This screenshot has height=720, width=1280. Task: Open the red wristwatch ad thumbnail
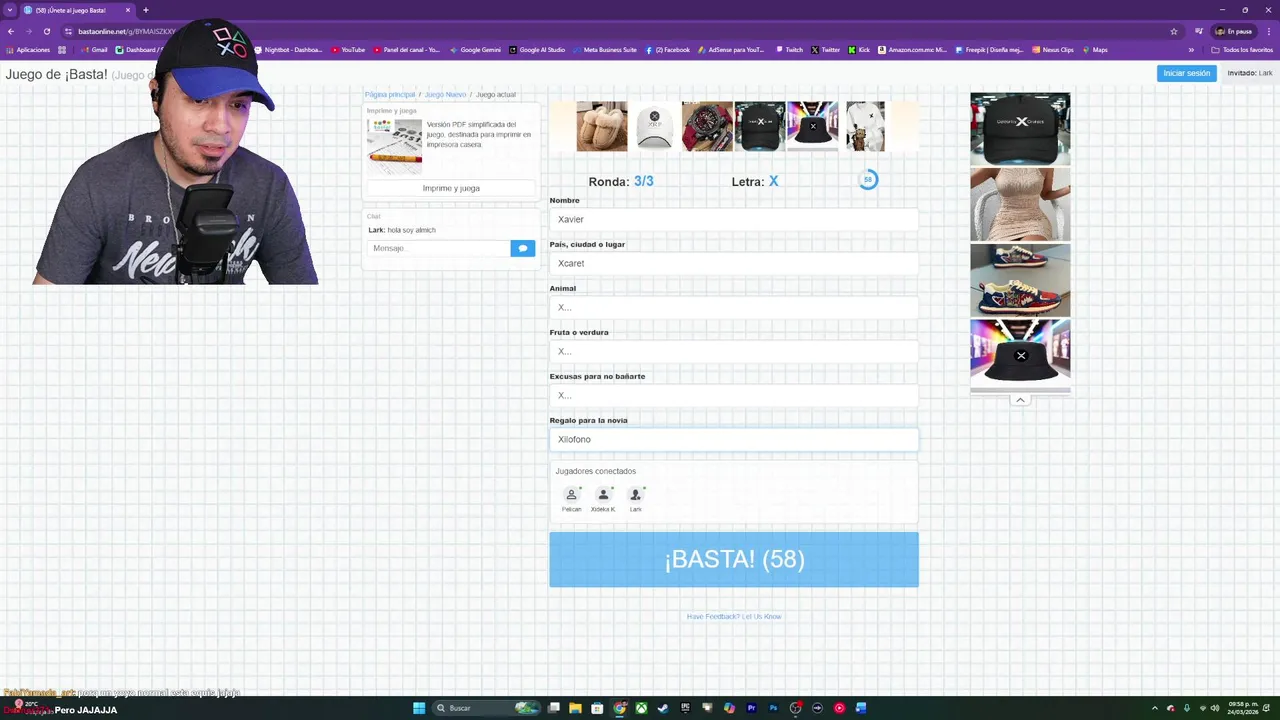[707, 126]
